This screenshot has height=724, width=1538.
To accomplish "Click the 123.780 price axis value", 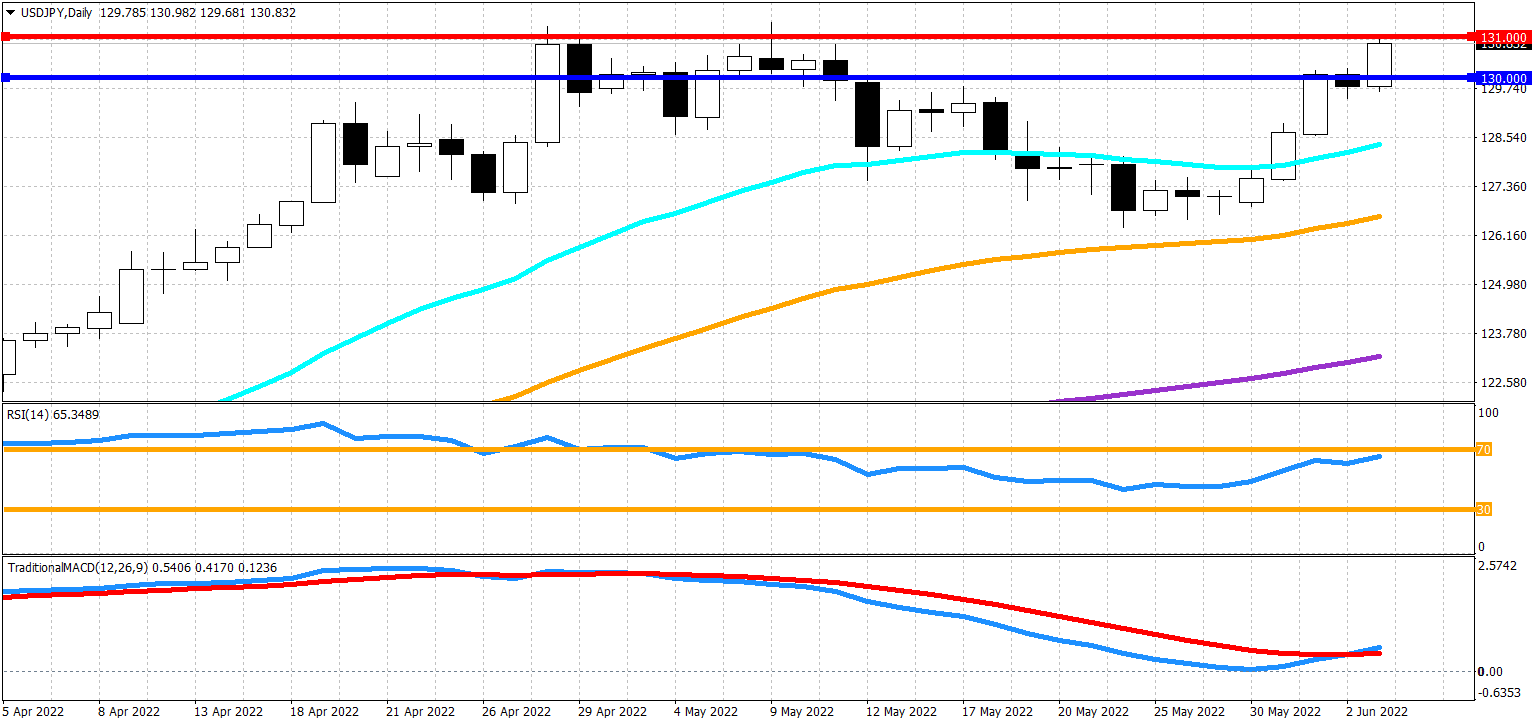I will pyautogui.click(x=1503, y=334).
